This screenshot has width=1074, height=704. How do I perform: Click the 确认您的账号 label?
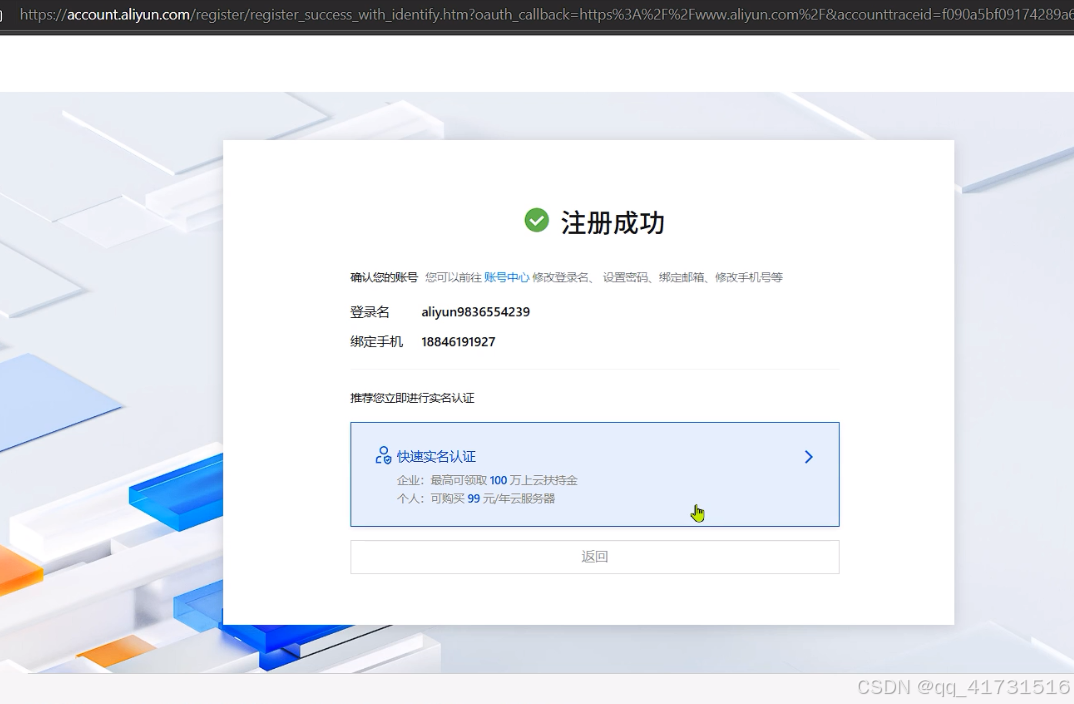(384, 277)
